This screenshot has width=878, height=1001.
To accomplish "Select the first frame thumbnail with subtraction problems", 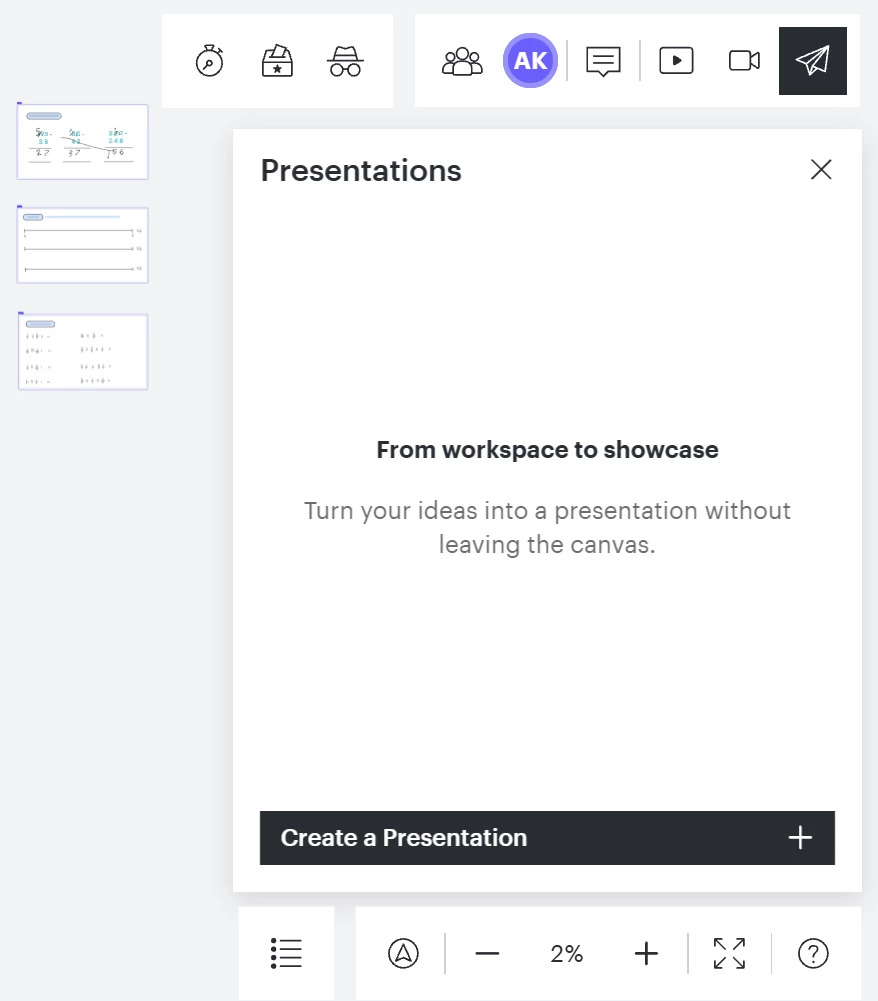I will (82, 142).
